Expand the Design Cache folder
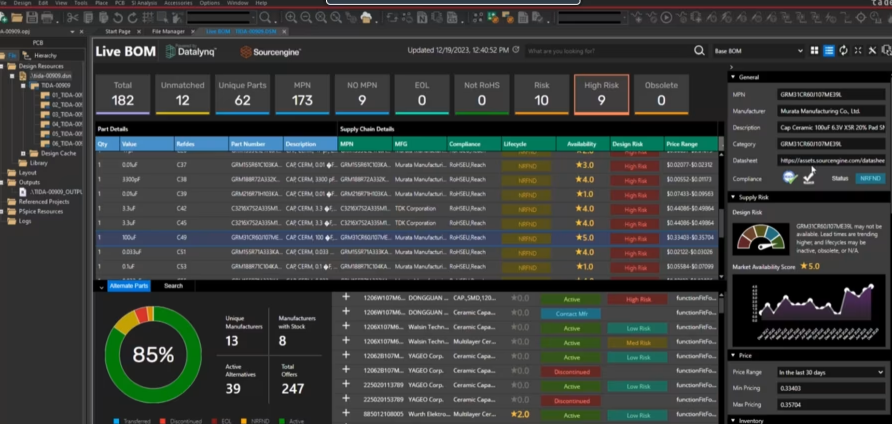892x424 pixels. click(23, 153)
